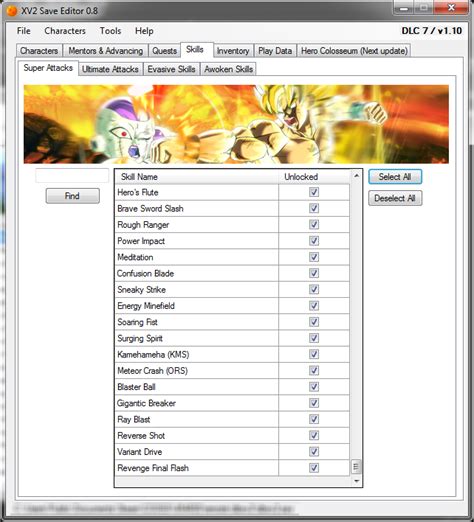Click the skill list scrollbar thumb

(x=356, y=466)
